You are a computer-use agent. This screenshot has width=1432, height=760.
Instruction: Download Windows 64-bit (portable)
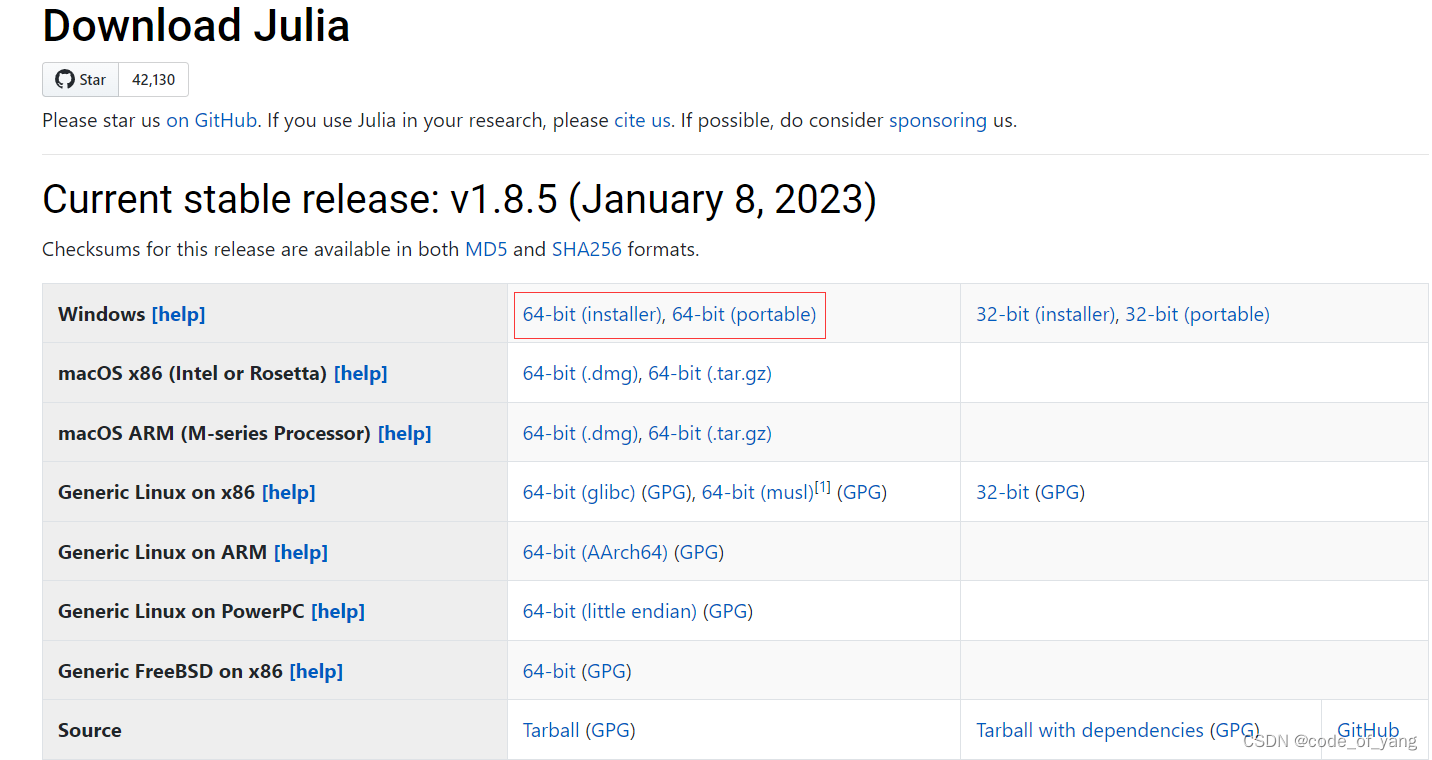tap(744, 314)
